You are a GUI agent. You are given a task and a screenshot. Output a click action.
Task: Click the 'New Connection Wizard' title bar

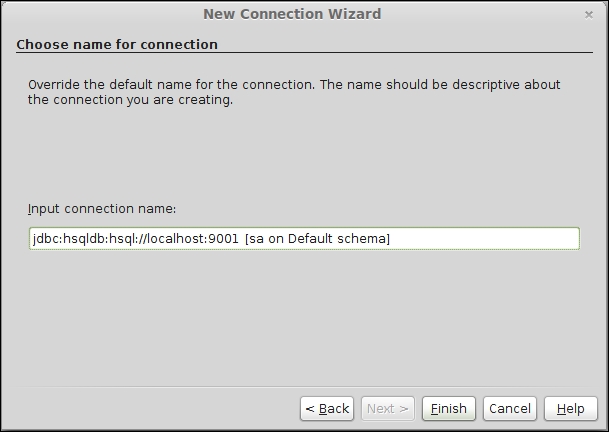pos(292,14)
